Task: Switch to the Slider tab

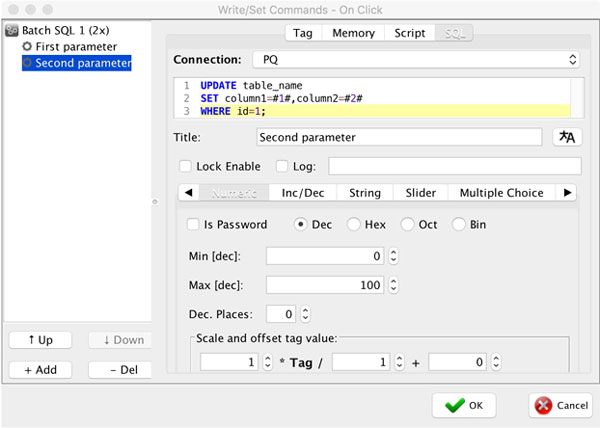Action: click(421, 193)
